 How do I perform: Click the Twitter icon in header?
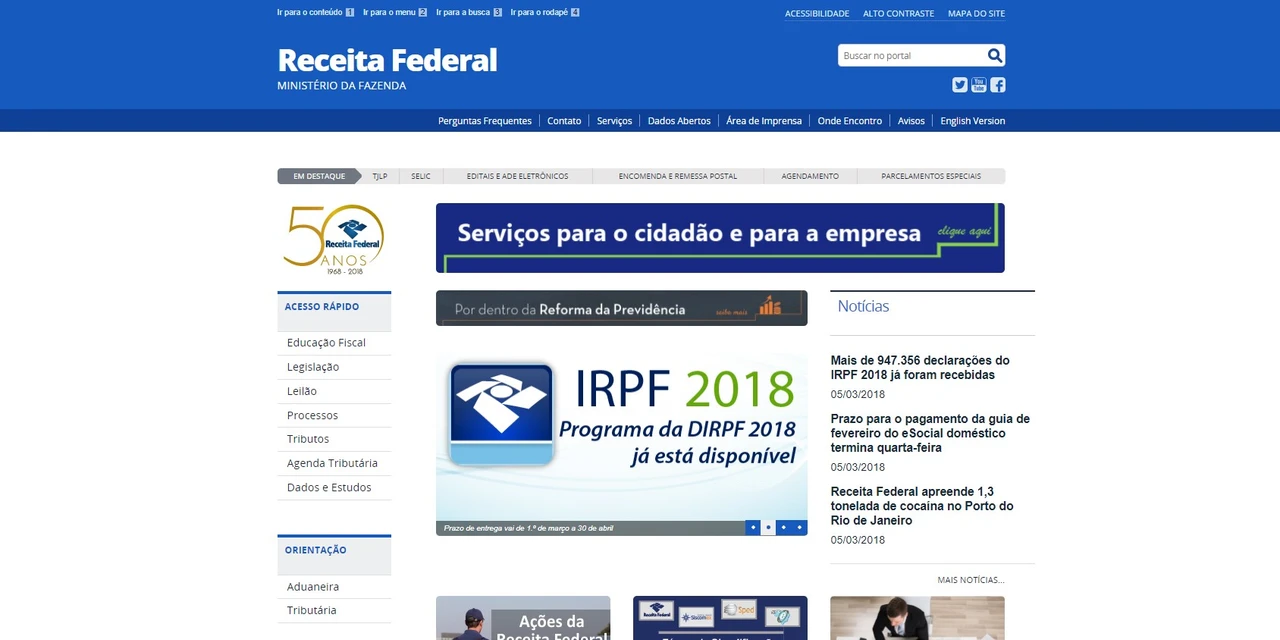pyautogui.click(x=959, y=85)
